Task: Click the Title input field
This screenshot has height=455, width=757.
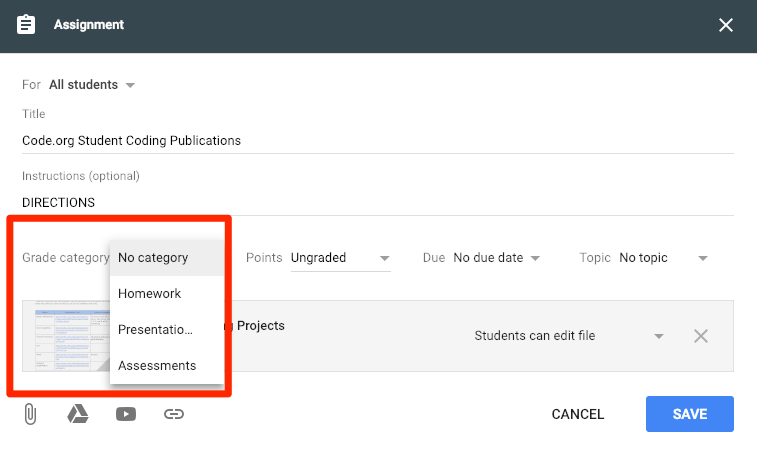Action: [378, 141]
